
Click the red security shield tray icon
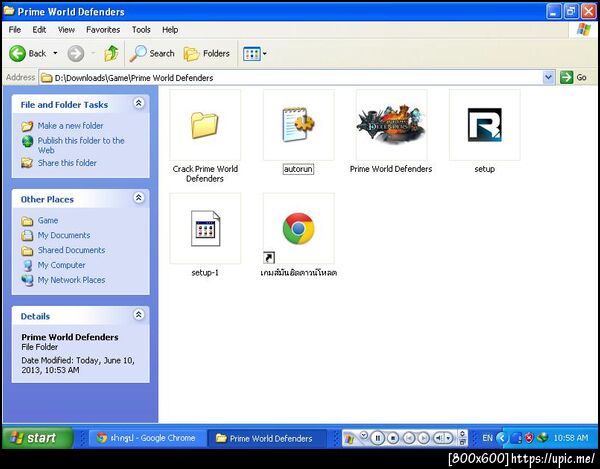click(529, 438)
